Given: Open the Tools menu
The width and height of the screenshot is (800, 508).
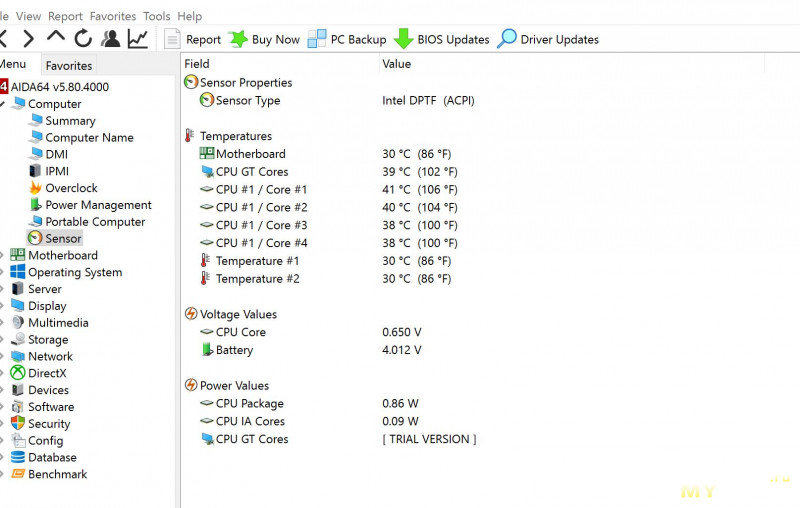Looking at the screenshot, I should [157, 16].
